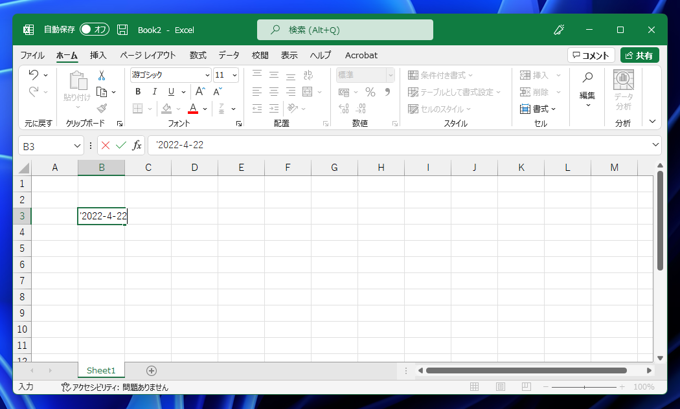Screen dimensions: 680x409
Task: Open the Name Box dropdown arrow
Action: 77,146
